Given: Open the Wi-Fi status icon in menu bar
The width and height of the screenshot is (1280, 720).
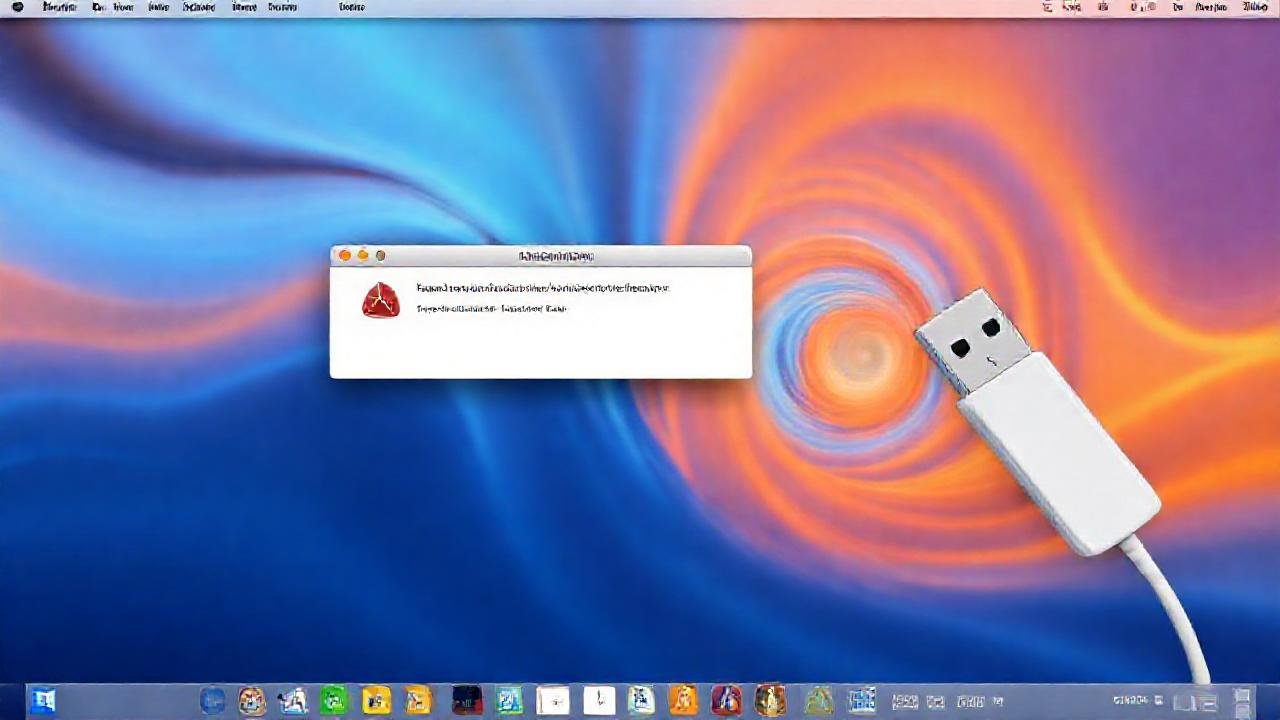Looking at the screenshot, I should [1070, 7].
